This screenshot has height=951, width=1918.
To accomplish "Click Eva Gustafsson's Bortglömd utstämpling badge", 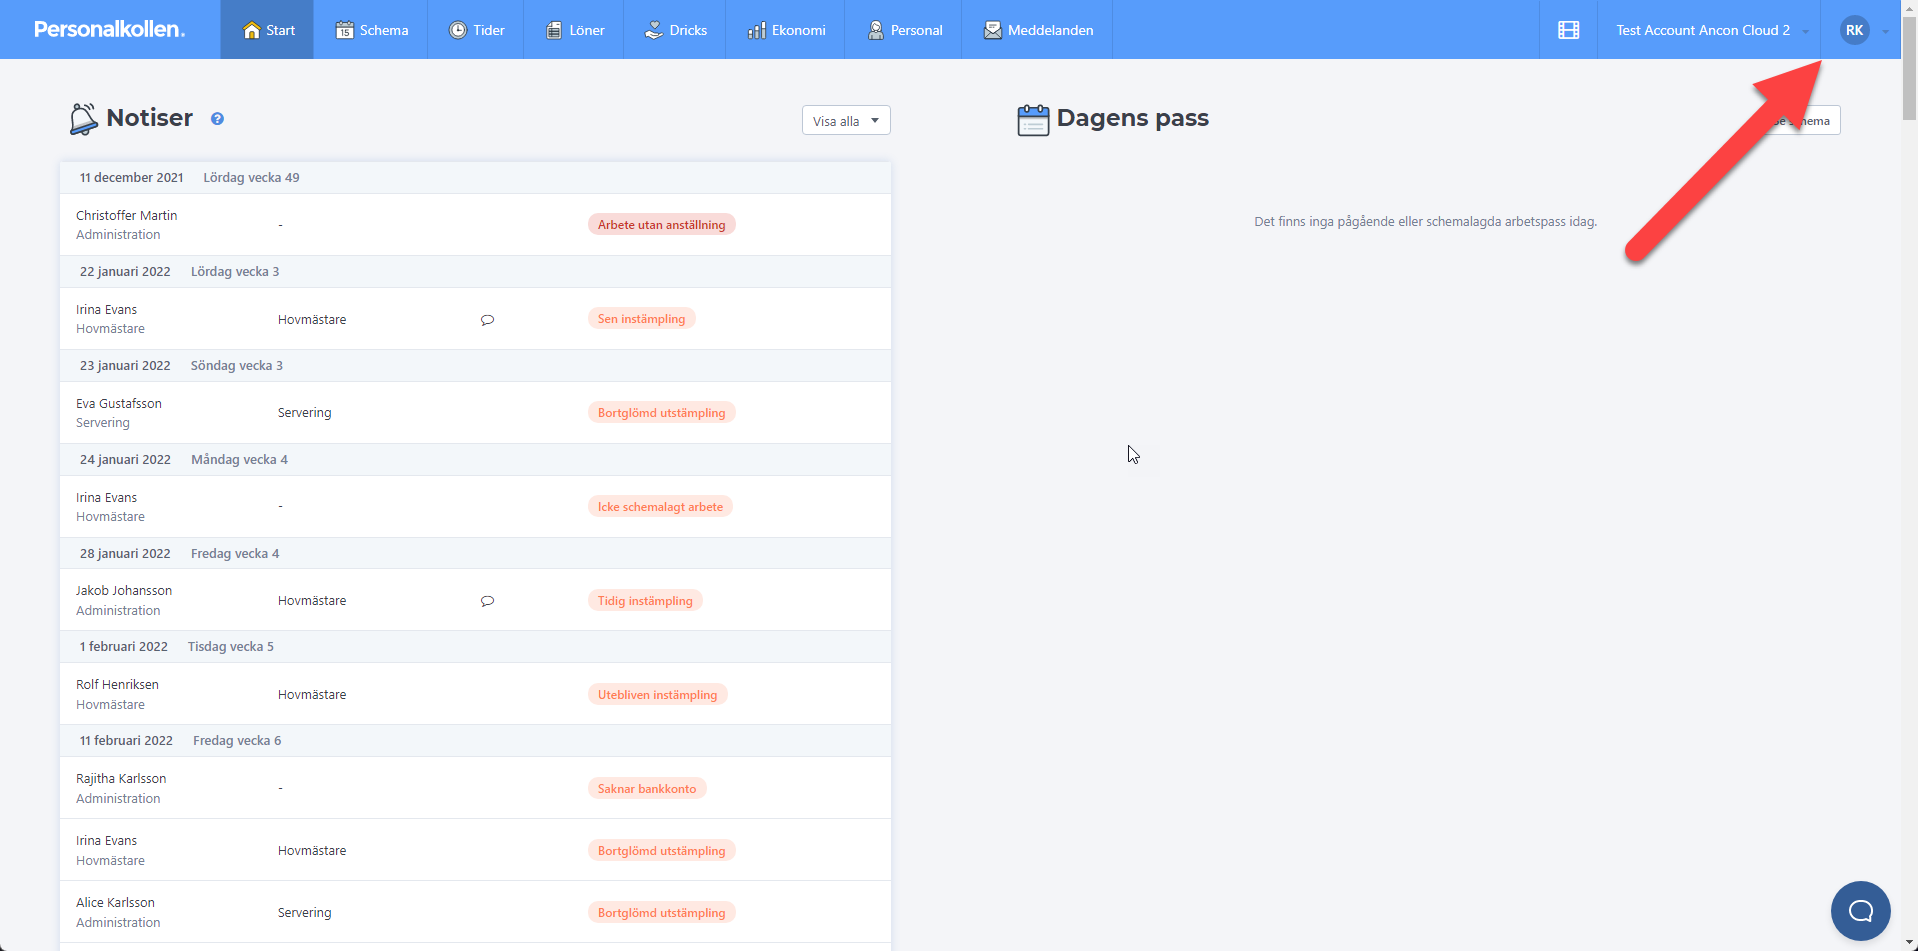I will tap(661, 412).
